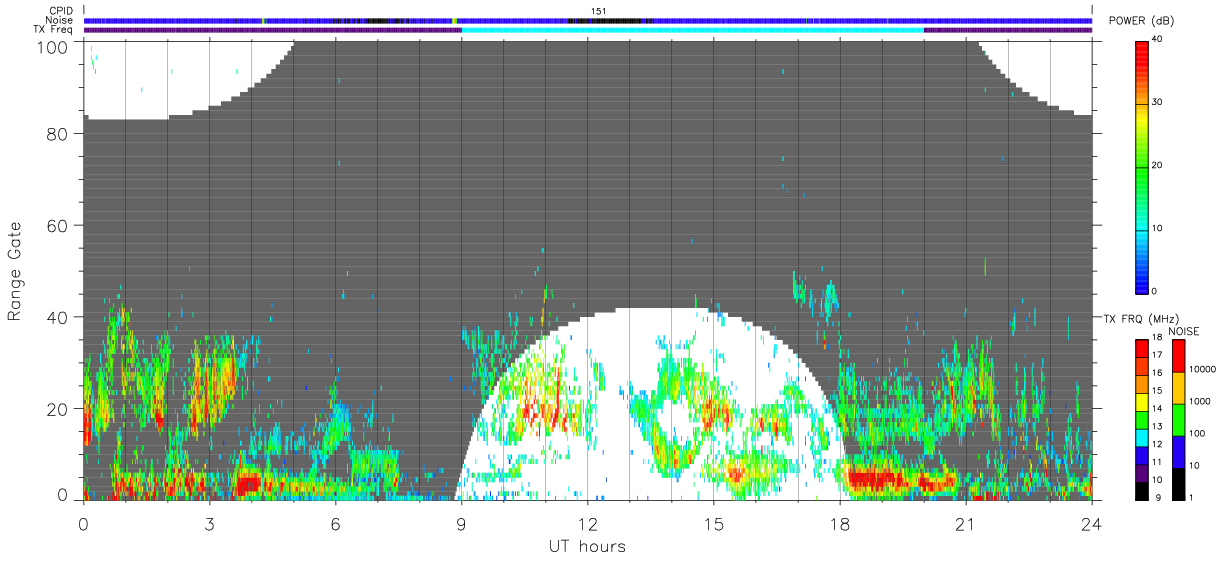Click the black patch in the Noise strip
This screenshot has width=1228, height=567.
[610, 20]
